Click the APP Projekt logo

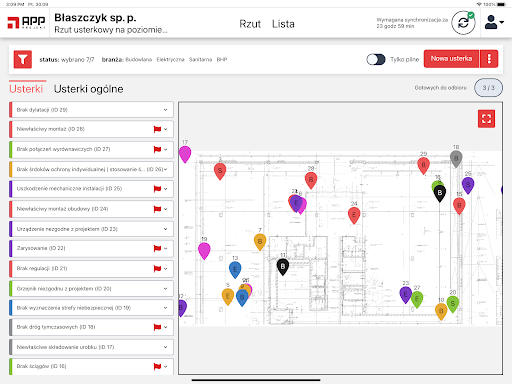point(26,23)
